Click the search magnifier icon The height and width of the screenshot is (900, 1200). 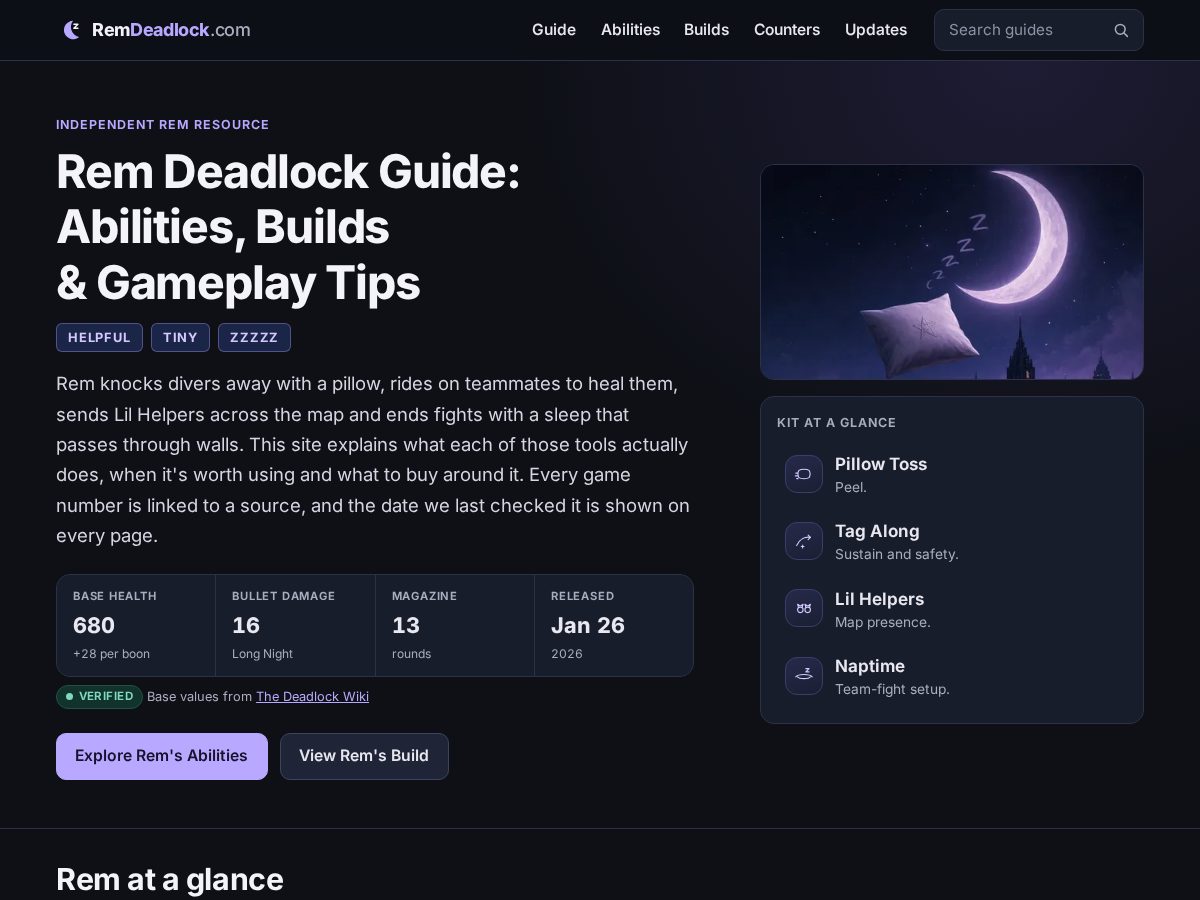click(x=1121, y=30)
